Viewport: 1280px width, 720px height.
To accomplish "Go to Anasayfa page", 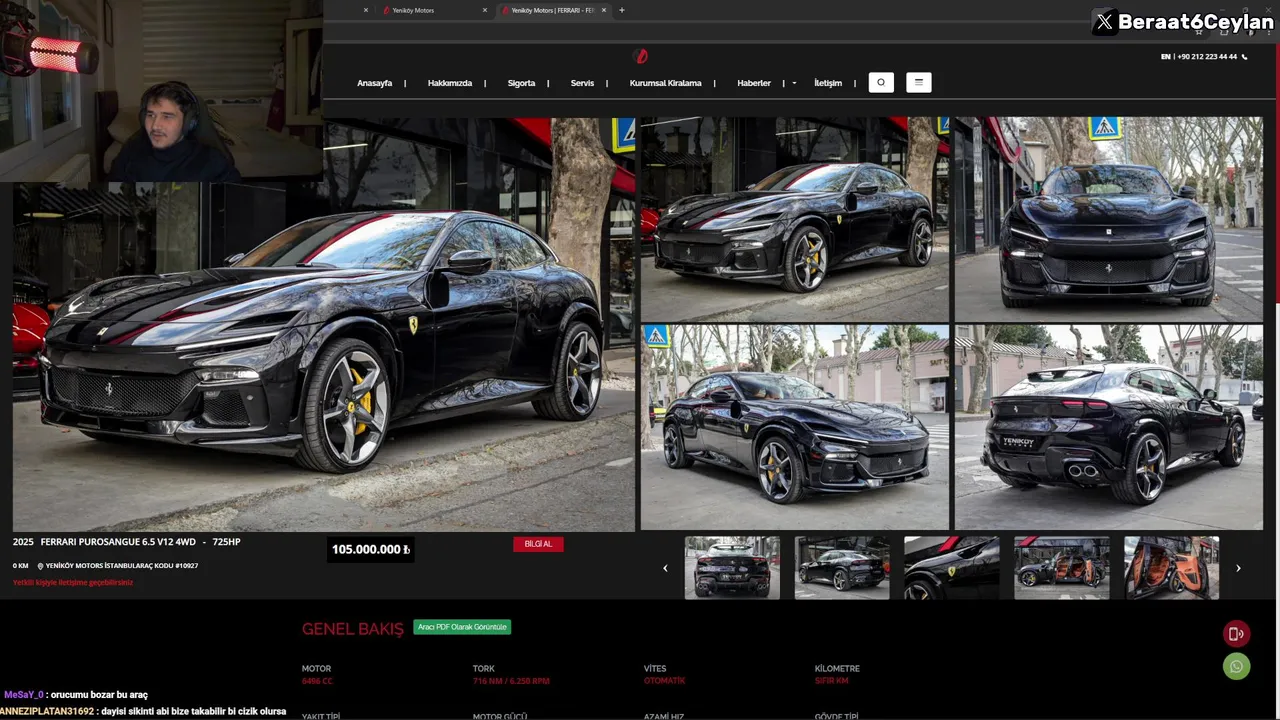I will [x=375, y=83].
